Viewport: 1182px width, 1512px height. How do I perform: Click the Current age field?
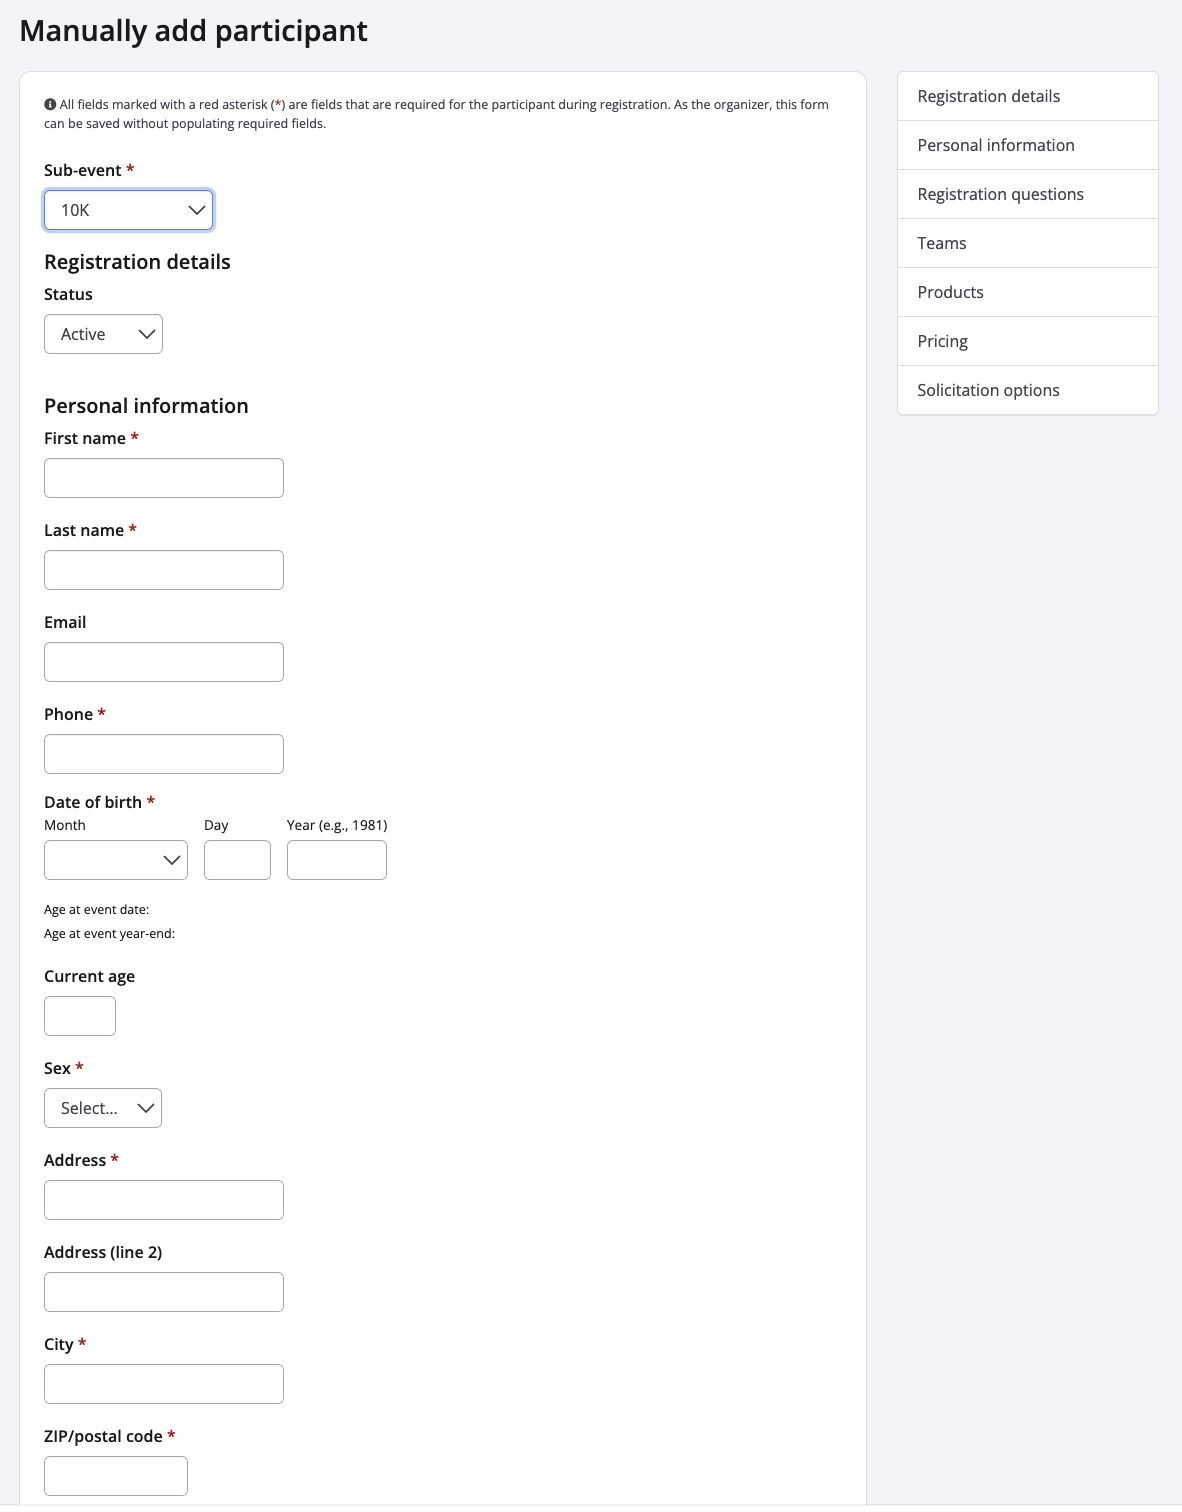[80, 1016]
